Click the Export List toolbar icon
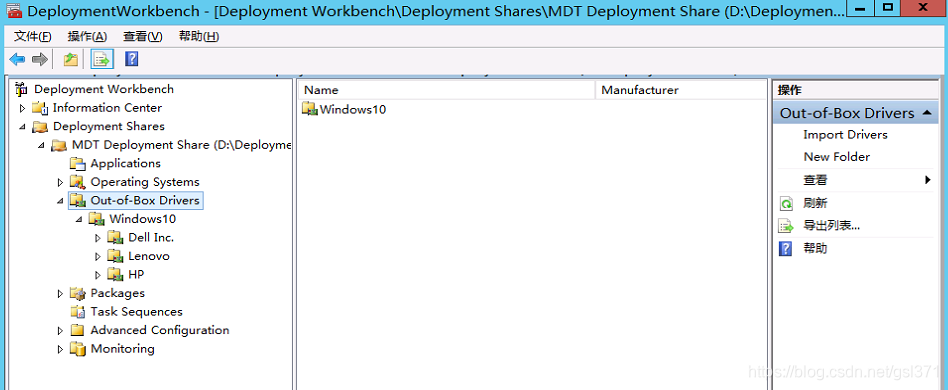Viewport: 948px width, 390px height. [x=102, y=59]
